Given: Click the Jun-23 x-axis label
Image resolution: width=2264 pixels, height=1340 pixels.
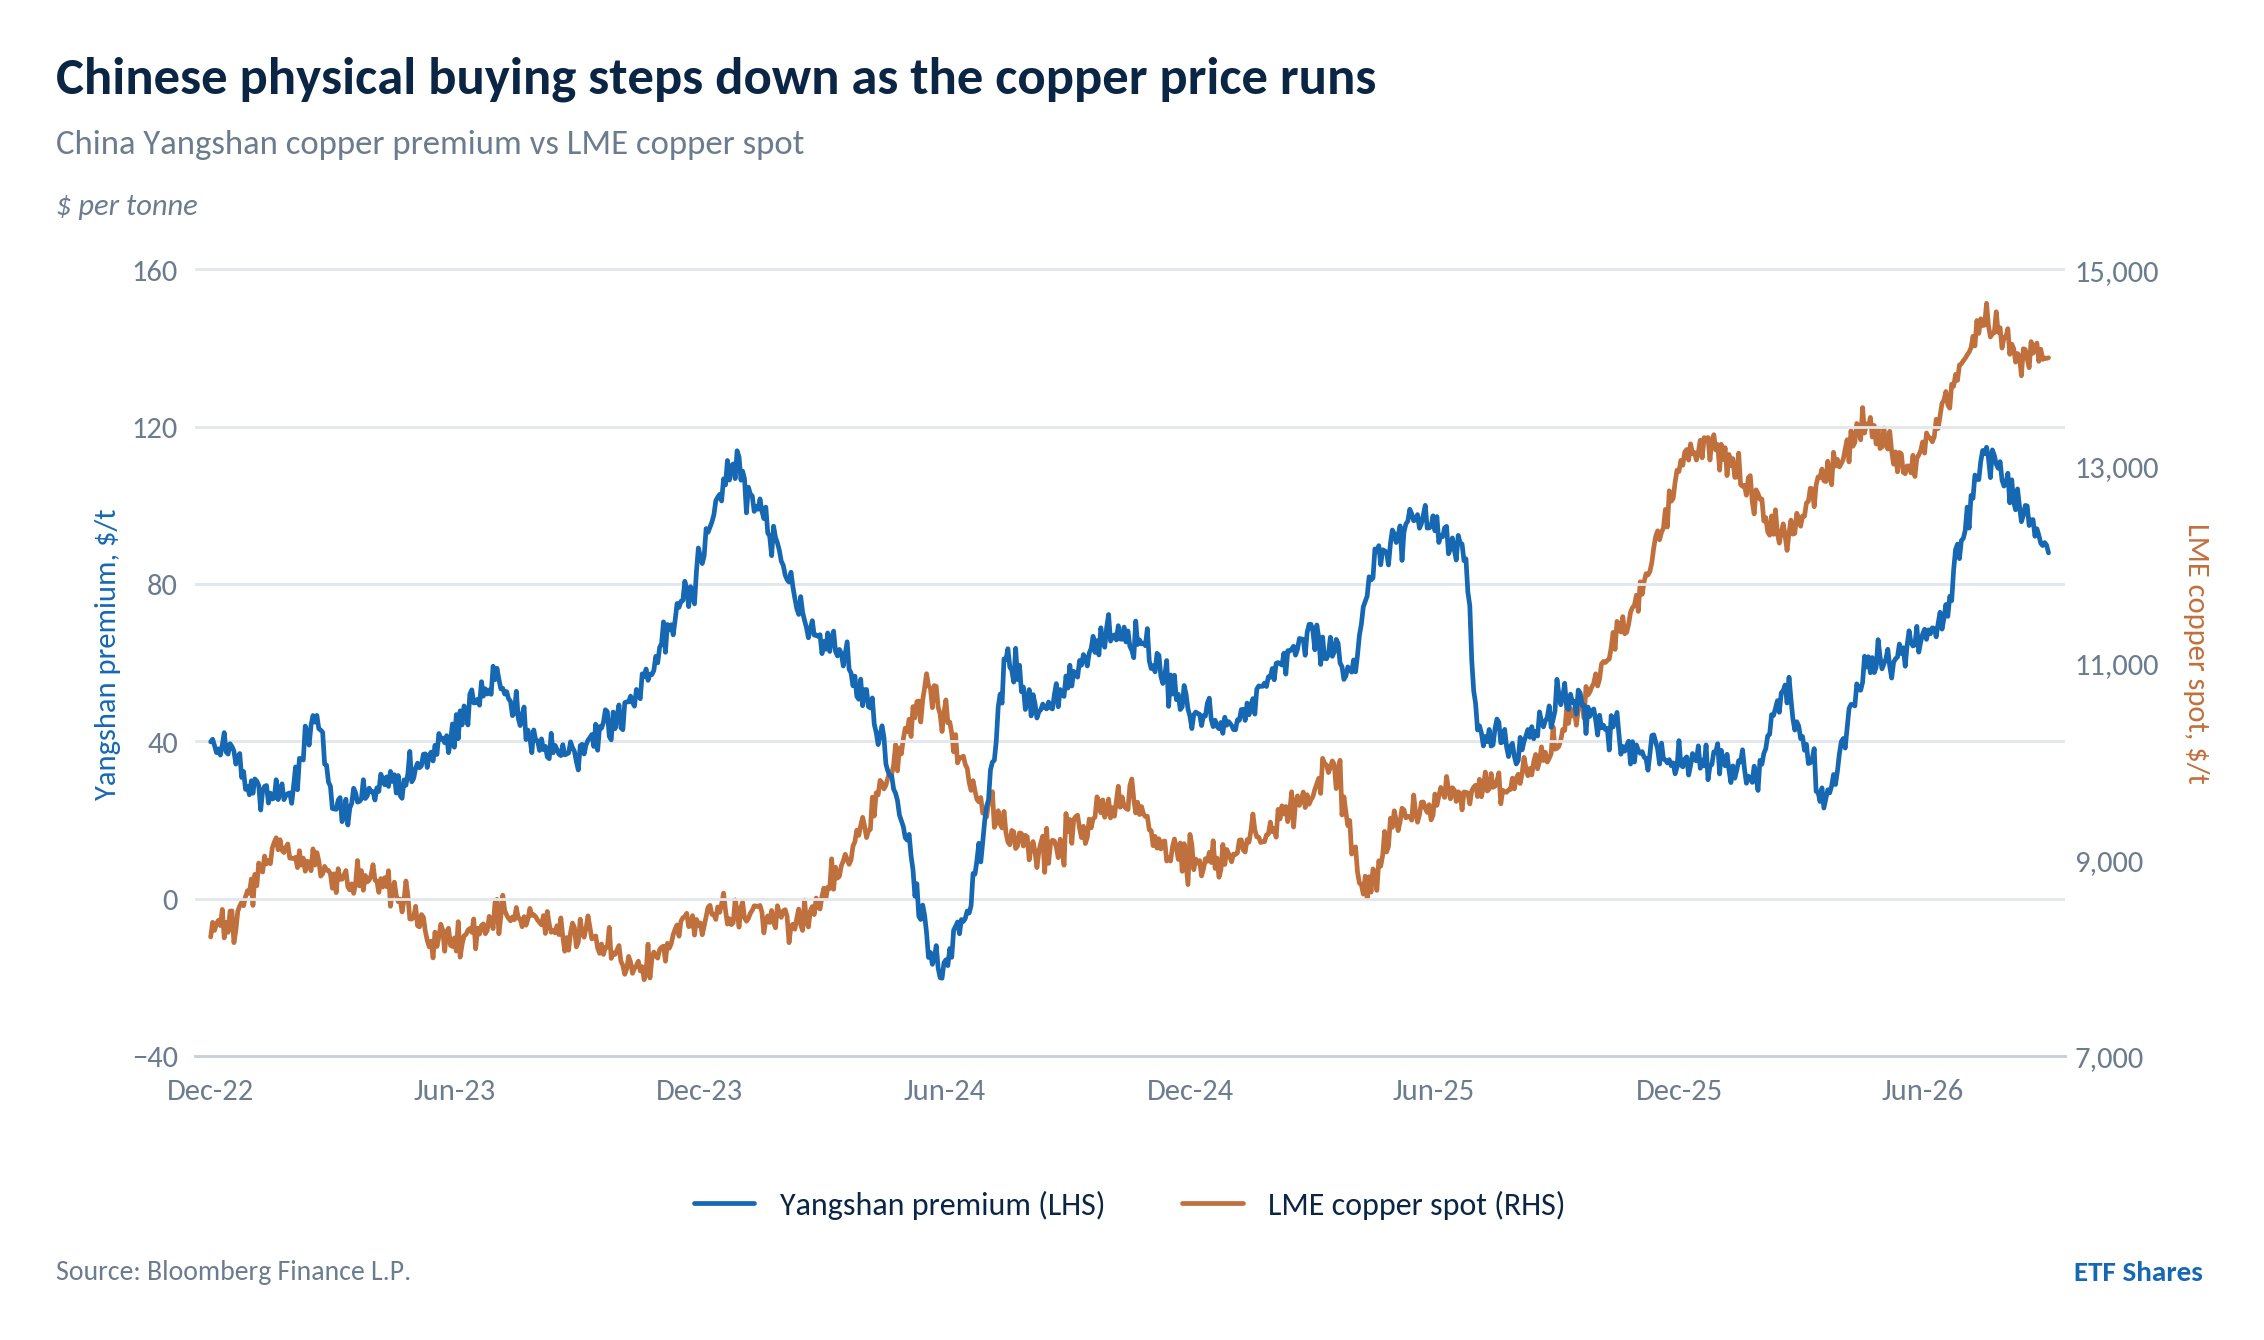Looking at the screenshot, I should click(x=454, y=1090).
